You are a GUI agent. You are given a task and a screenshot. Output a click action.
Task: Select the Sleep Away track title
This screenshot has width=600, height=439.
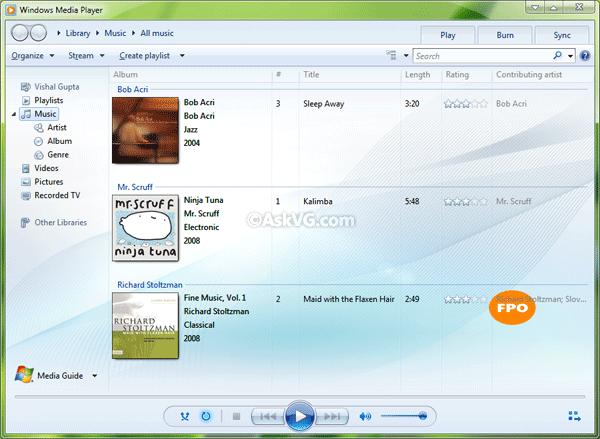tap(324, 104)
